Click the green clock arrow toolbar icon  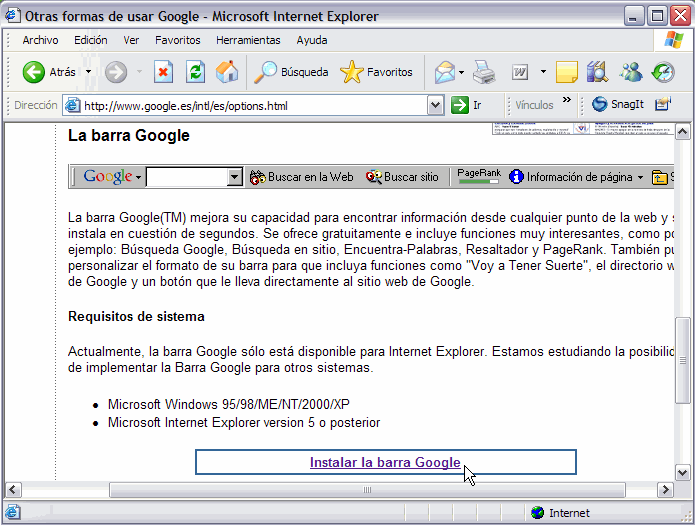[x=663, y=72]
